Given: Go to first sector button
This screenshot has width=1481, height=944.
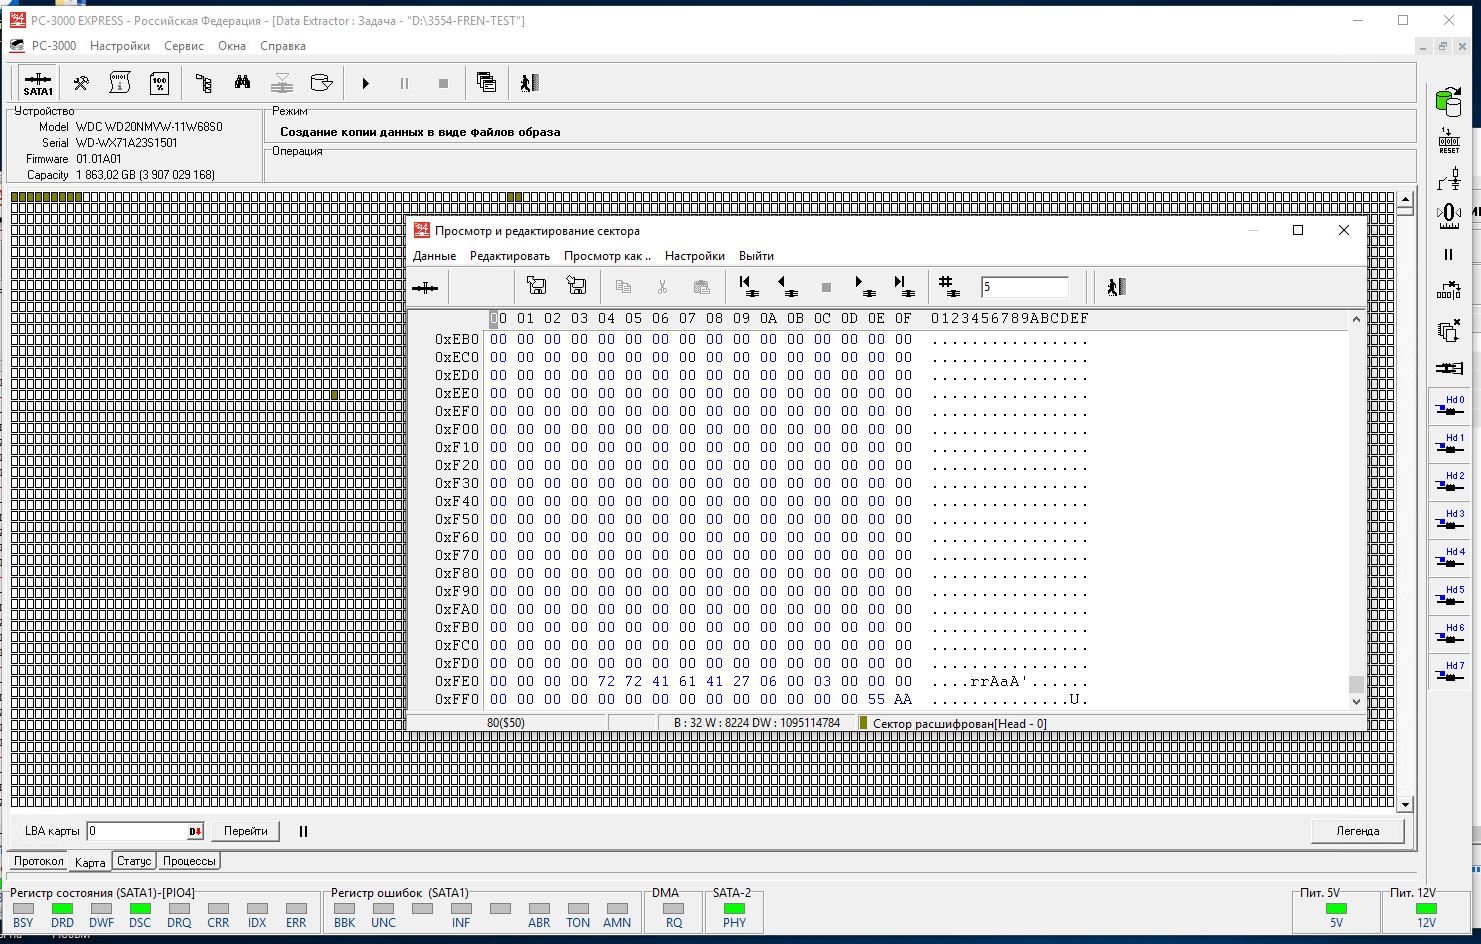Looking at the screenshot, I should click(x=747, y=287).
